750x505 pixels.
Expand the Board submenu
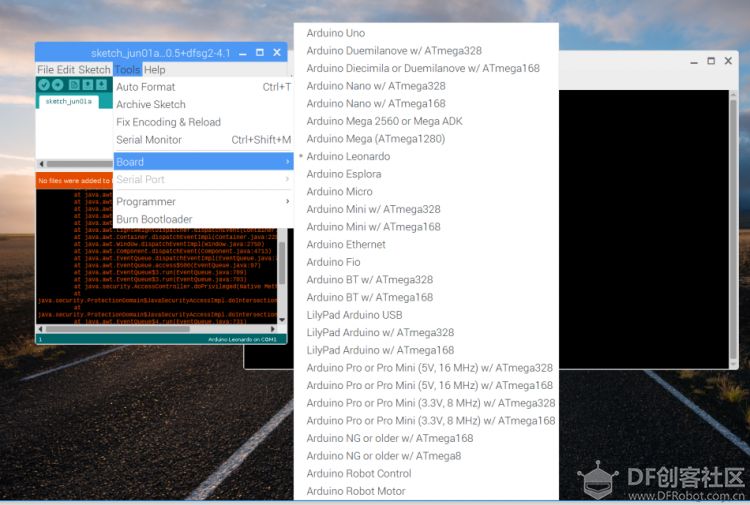203,162
